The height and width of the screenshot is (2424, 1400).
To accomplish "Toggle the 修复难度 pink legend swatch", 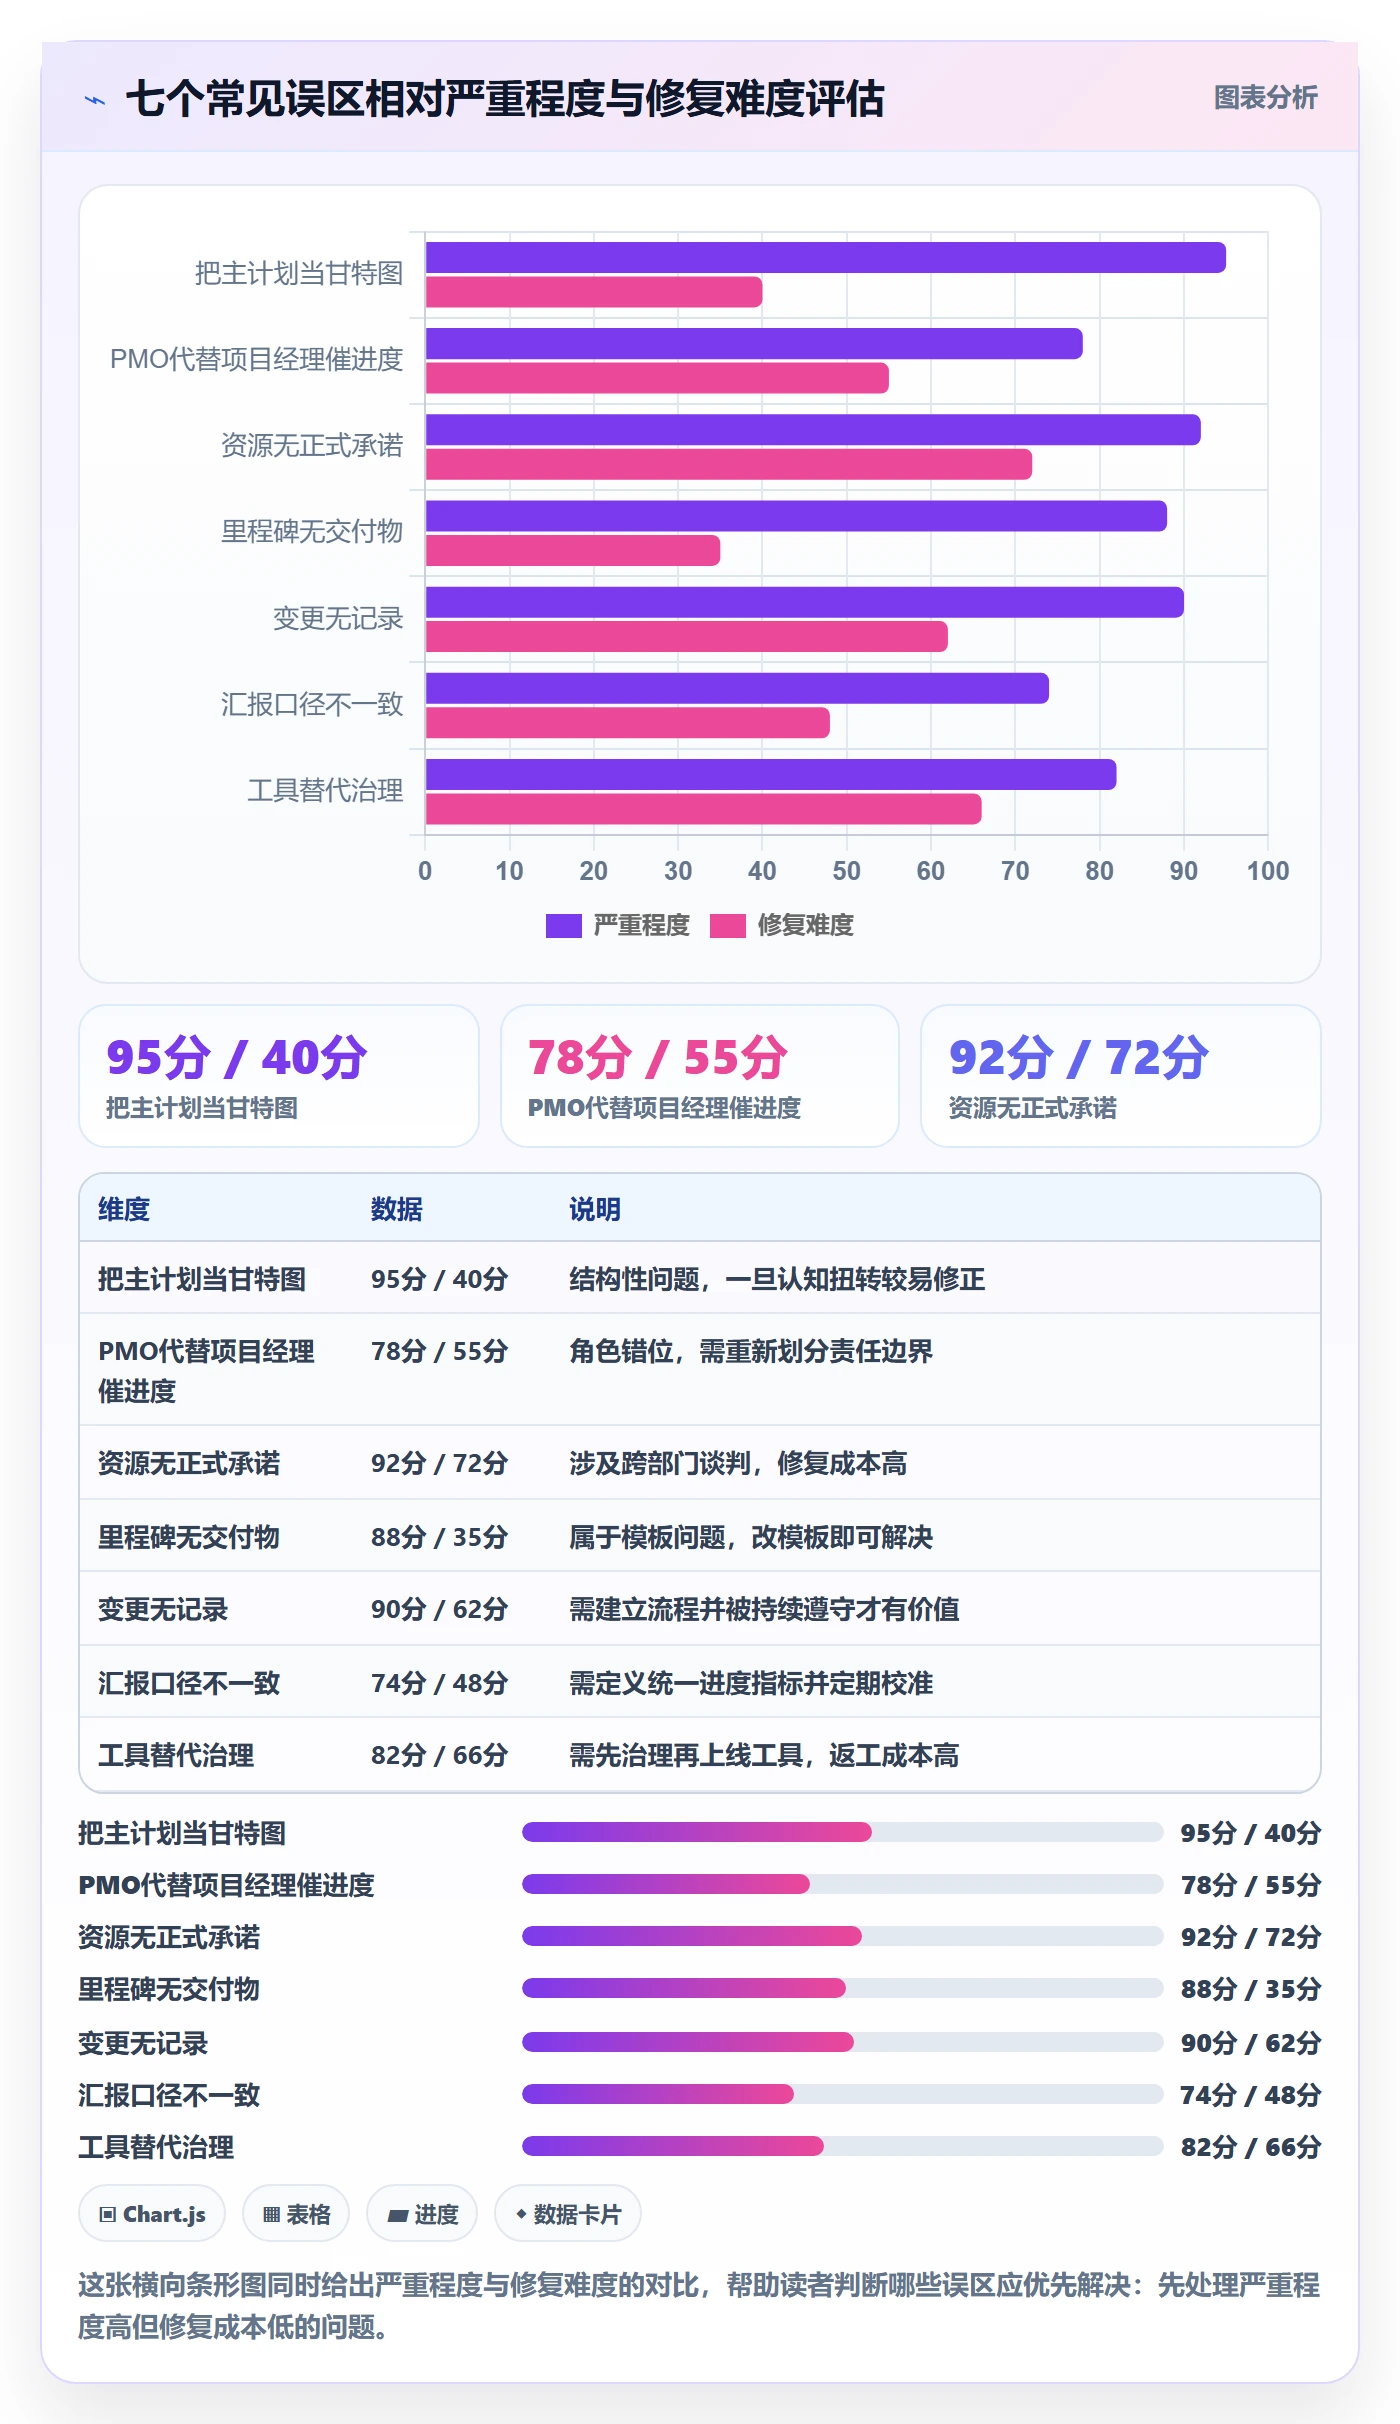I will click(x=728, y=926).
